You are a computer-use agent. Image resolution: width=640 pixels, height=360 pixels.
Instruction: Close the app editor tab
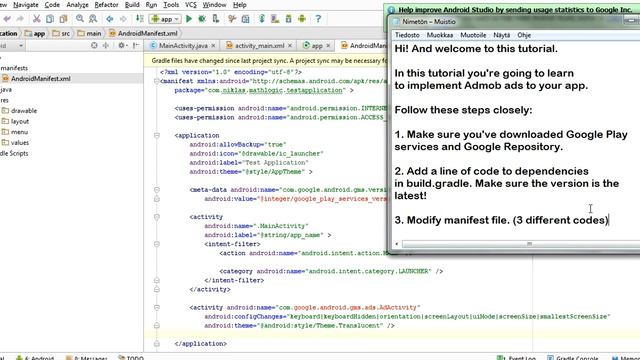pos(328,46)
